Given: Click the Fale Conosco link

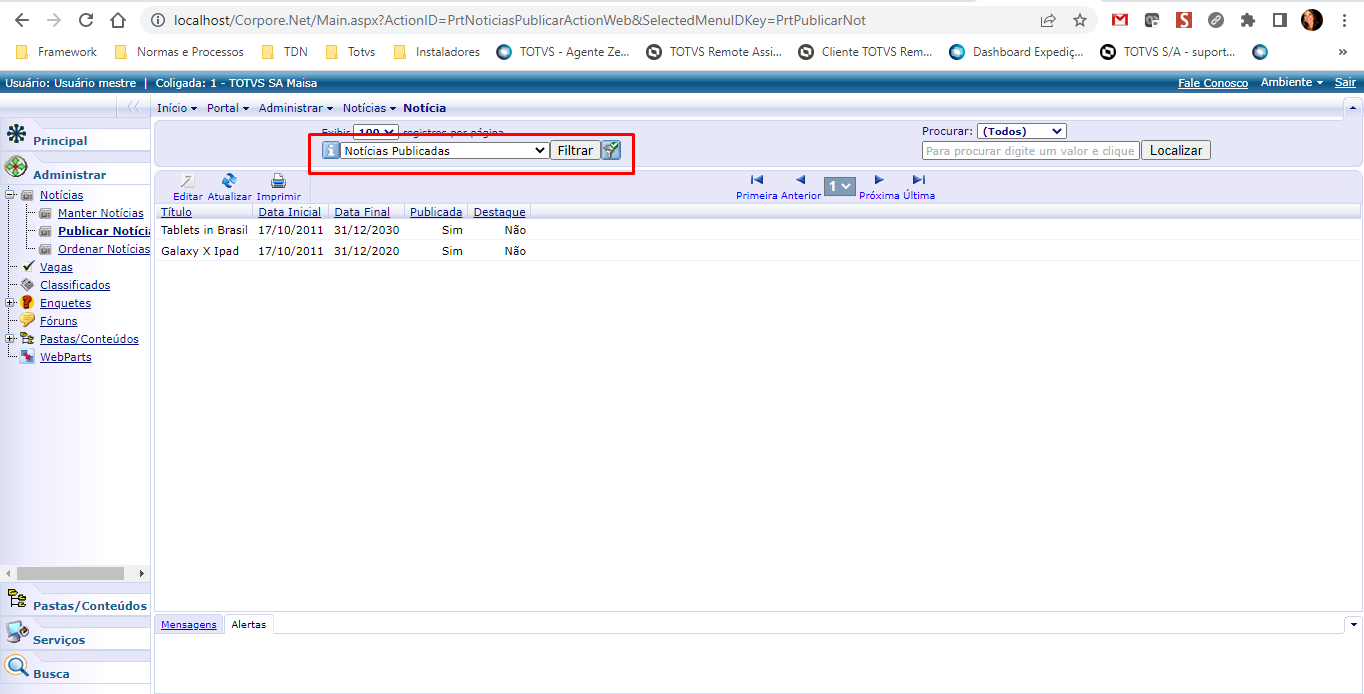Looking at the screenshot, I should pos(1213,83).
